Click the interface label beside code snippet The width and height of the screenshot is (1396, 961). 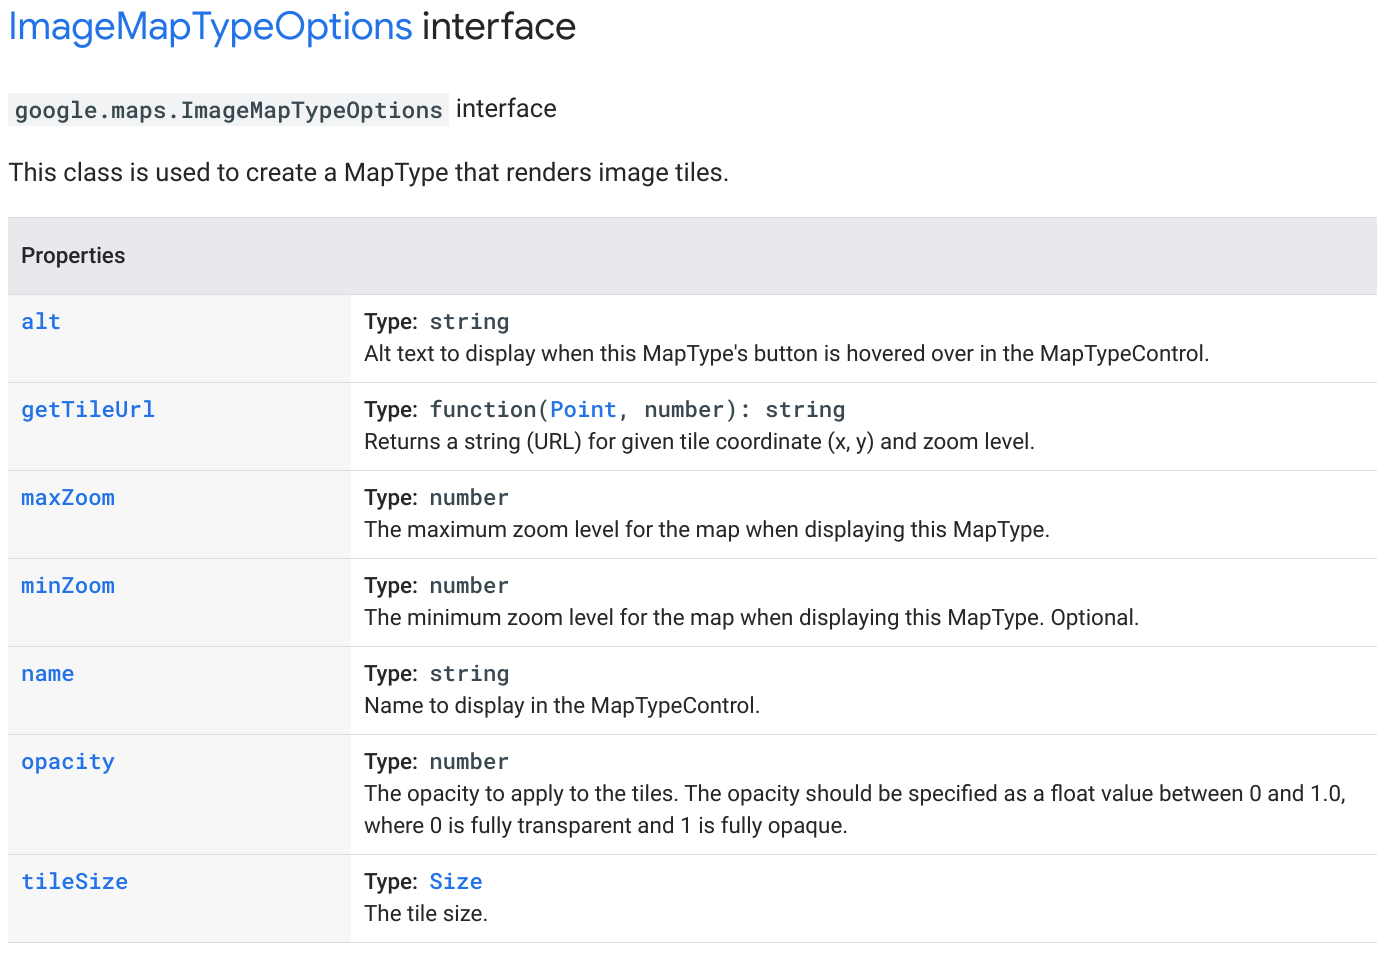click(506, 108)
